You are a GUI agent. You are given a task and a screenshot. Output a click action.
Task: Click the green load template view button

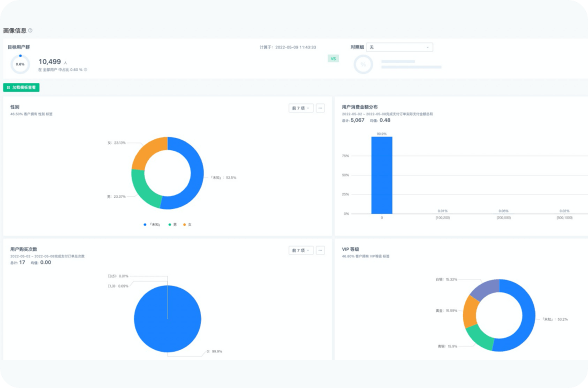point(21,87)
